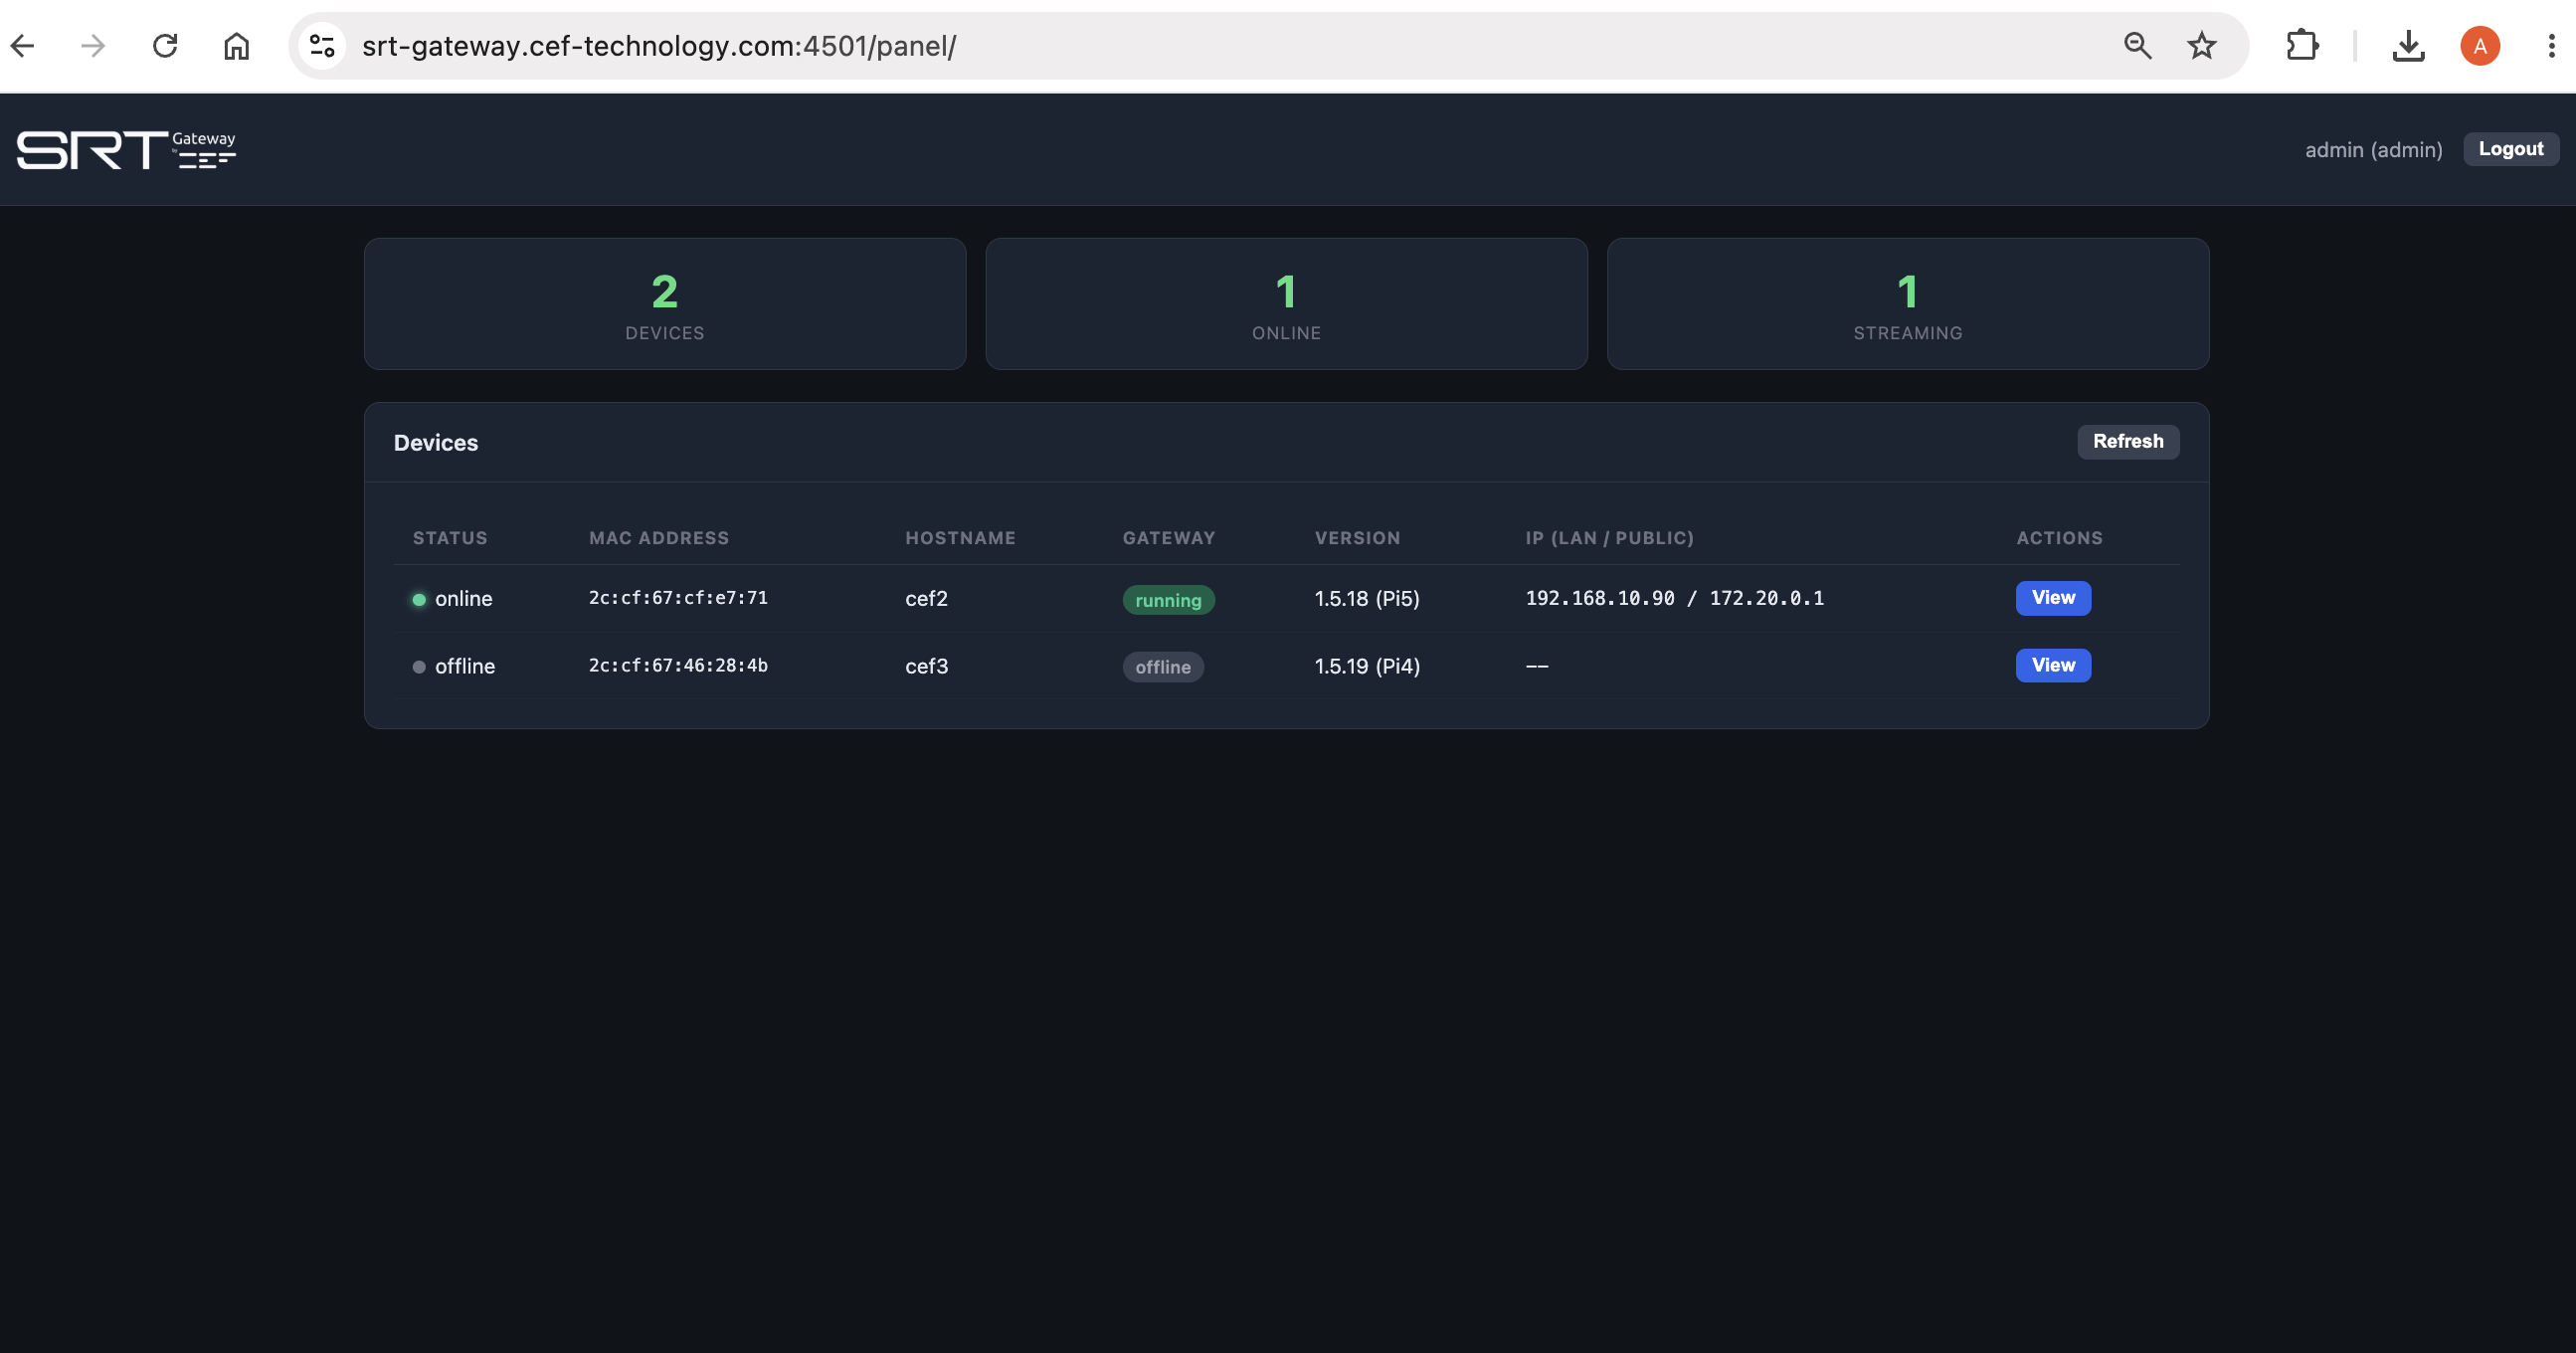The width and height of the screenshot is (2576, 1353).
Task: Click the offline status text in STATUS column
Action: (x=465, y=666)
